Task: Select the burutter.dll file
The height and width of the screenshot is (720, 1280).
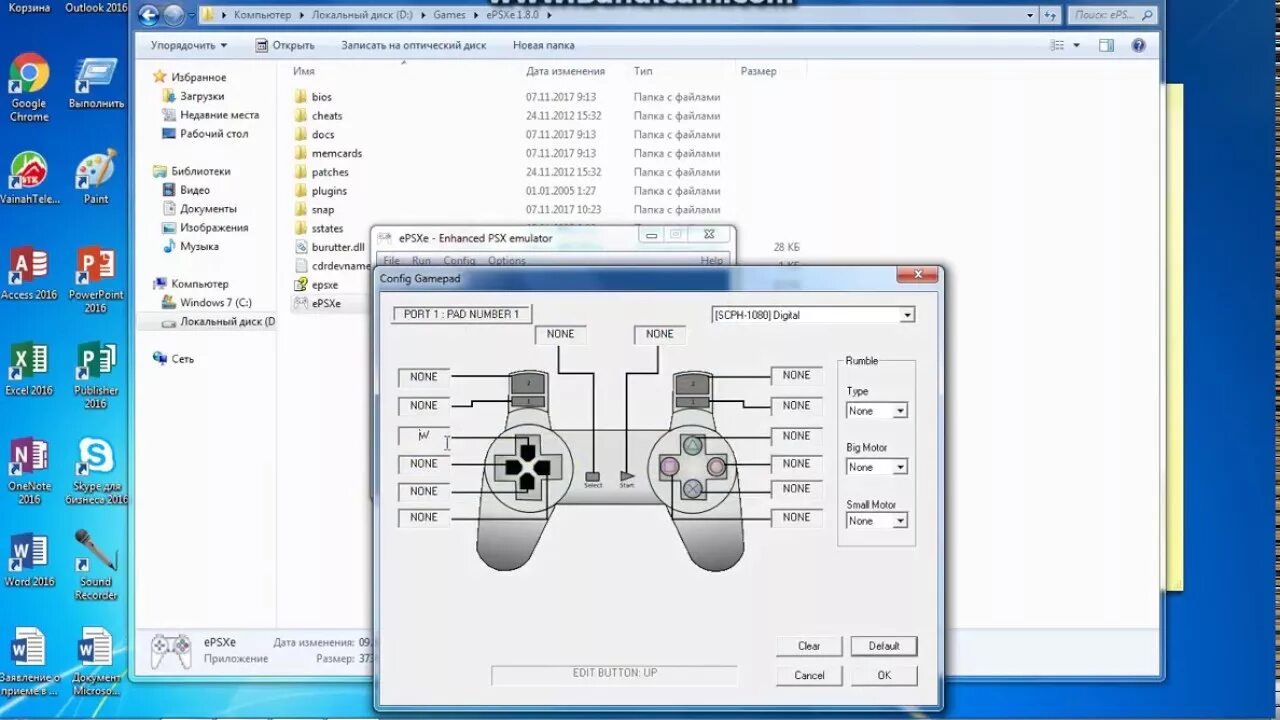Action: [x=337, y=247]
